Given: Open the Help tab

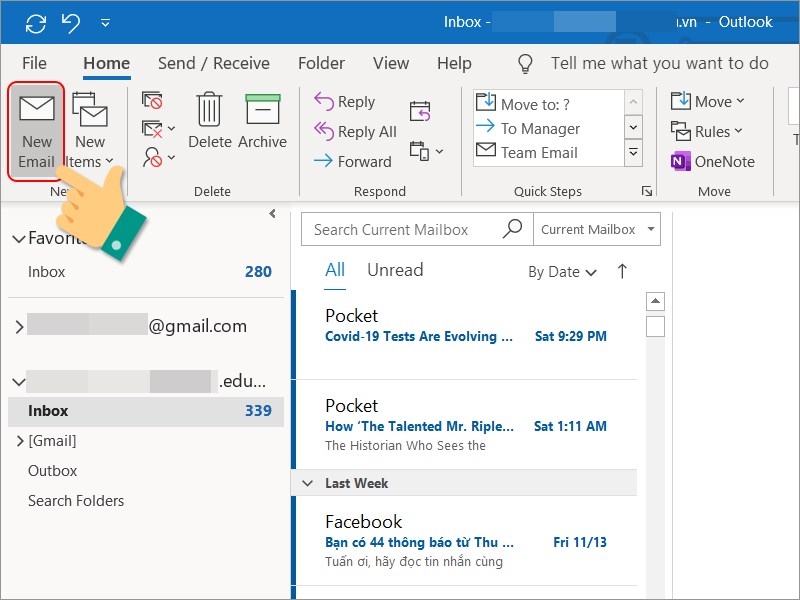Looking at the screenshot, I should click(454, 63).
